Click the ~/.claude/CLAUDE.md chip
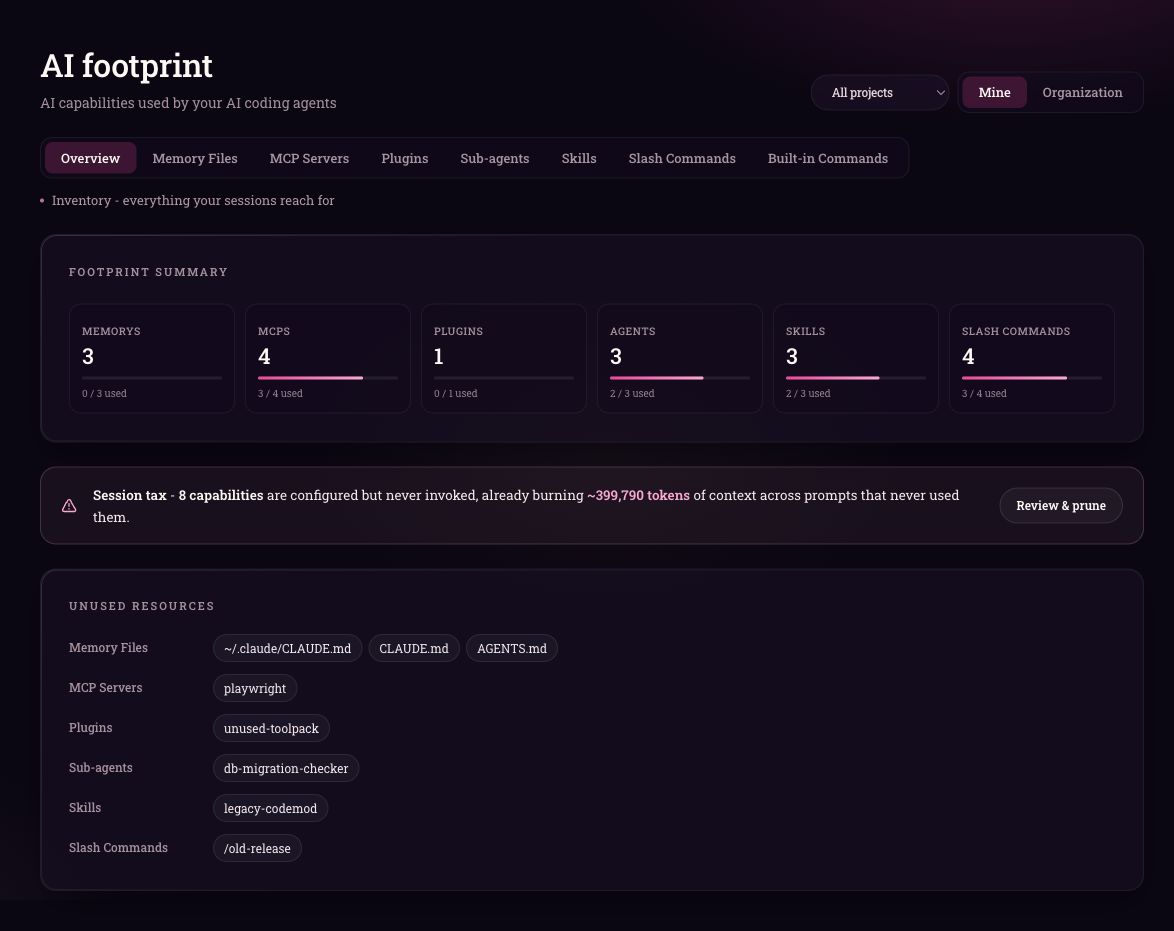The image size is (1174, 931). (x=288, y=649)
